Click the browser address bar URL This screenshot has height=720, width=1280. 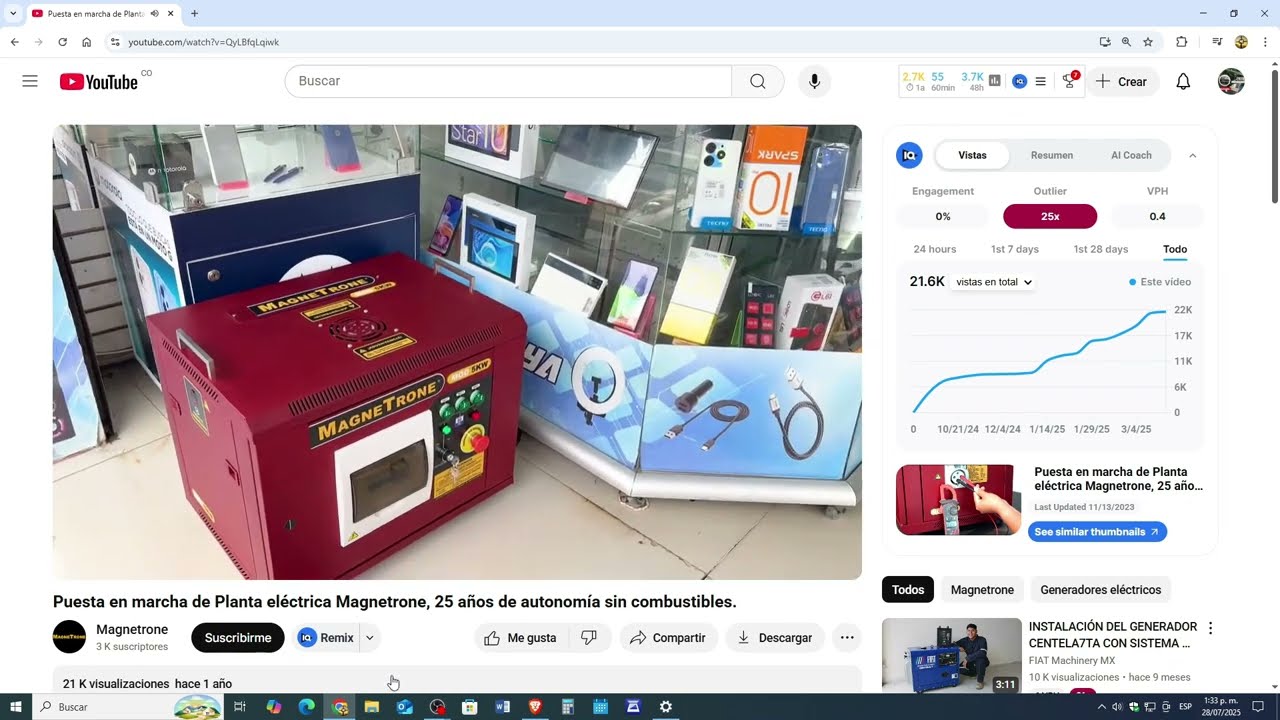pyautogui.click(x=204, y=42)
